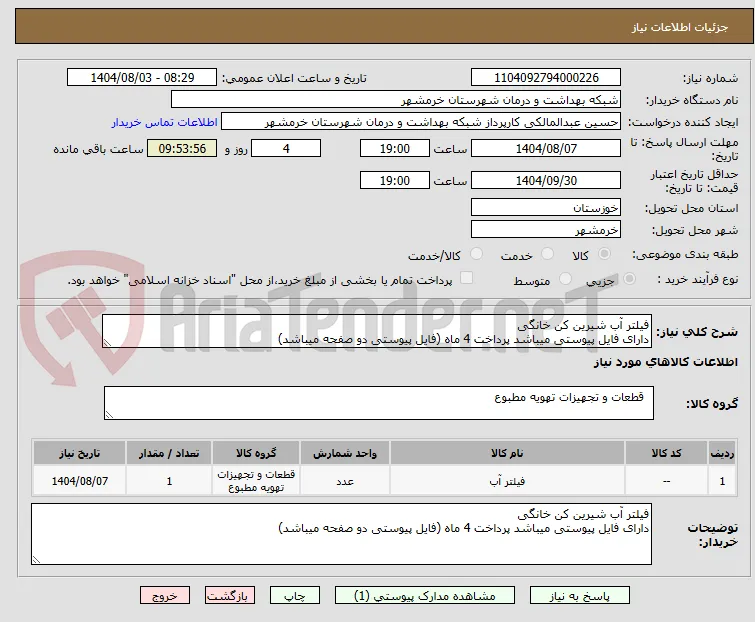Image resolution: width=755 pixels, height=622 pixels.
Task: Click the remaining days field showing 4
Action: point(286,148)
